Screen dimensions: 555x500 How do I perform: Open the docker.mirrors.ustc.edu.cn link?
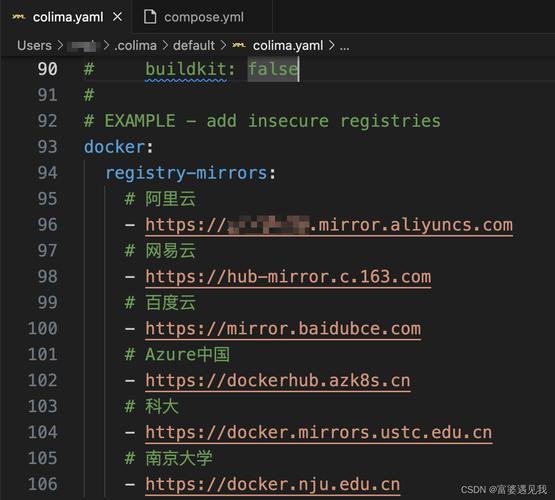[319, 432]
